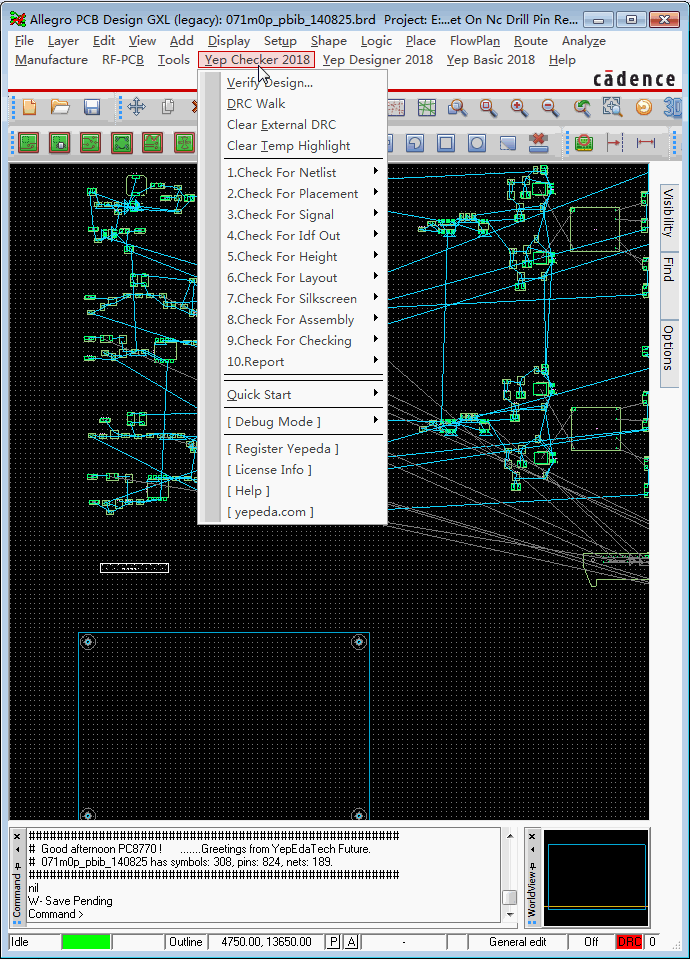This screenshot has height=960, width=690.
Task: Expand the 7.Check For Silkscreen submenu
Action: click(x=304, y=298)
